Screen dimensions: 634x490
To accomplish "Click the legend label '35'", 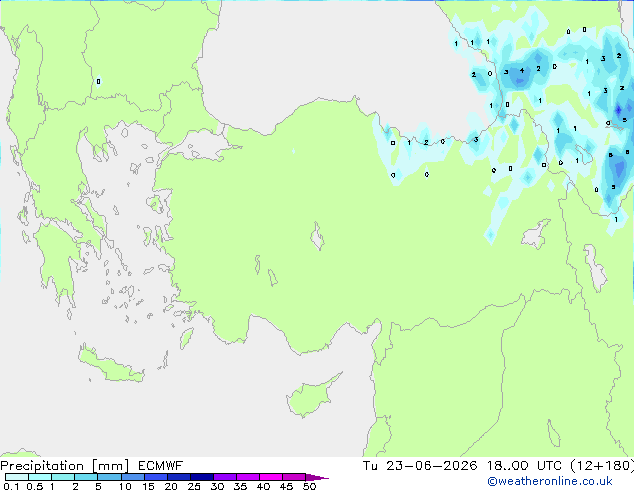I will 240,486.
